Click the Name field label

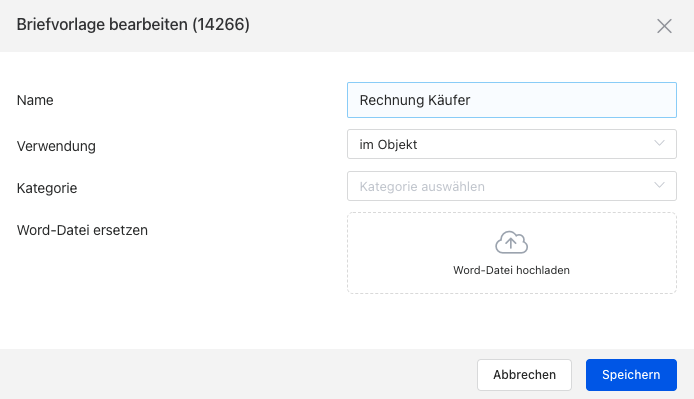pos(35,100)
